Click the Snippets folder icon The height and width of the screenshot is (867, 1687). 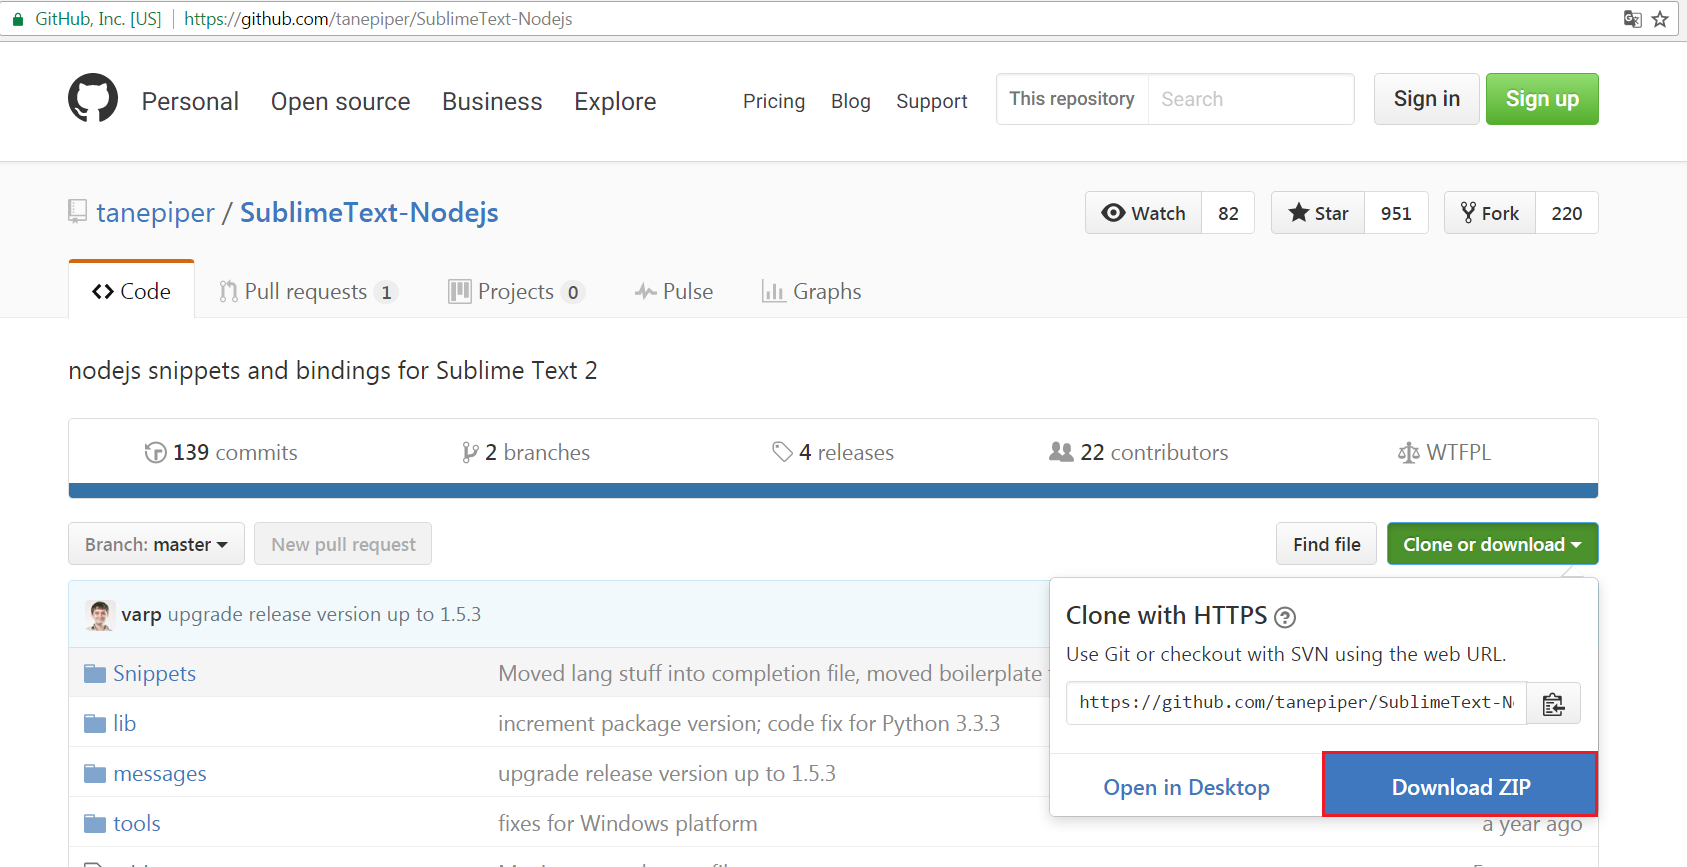click(95, 673)
